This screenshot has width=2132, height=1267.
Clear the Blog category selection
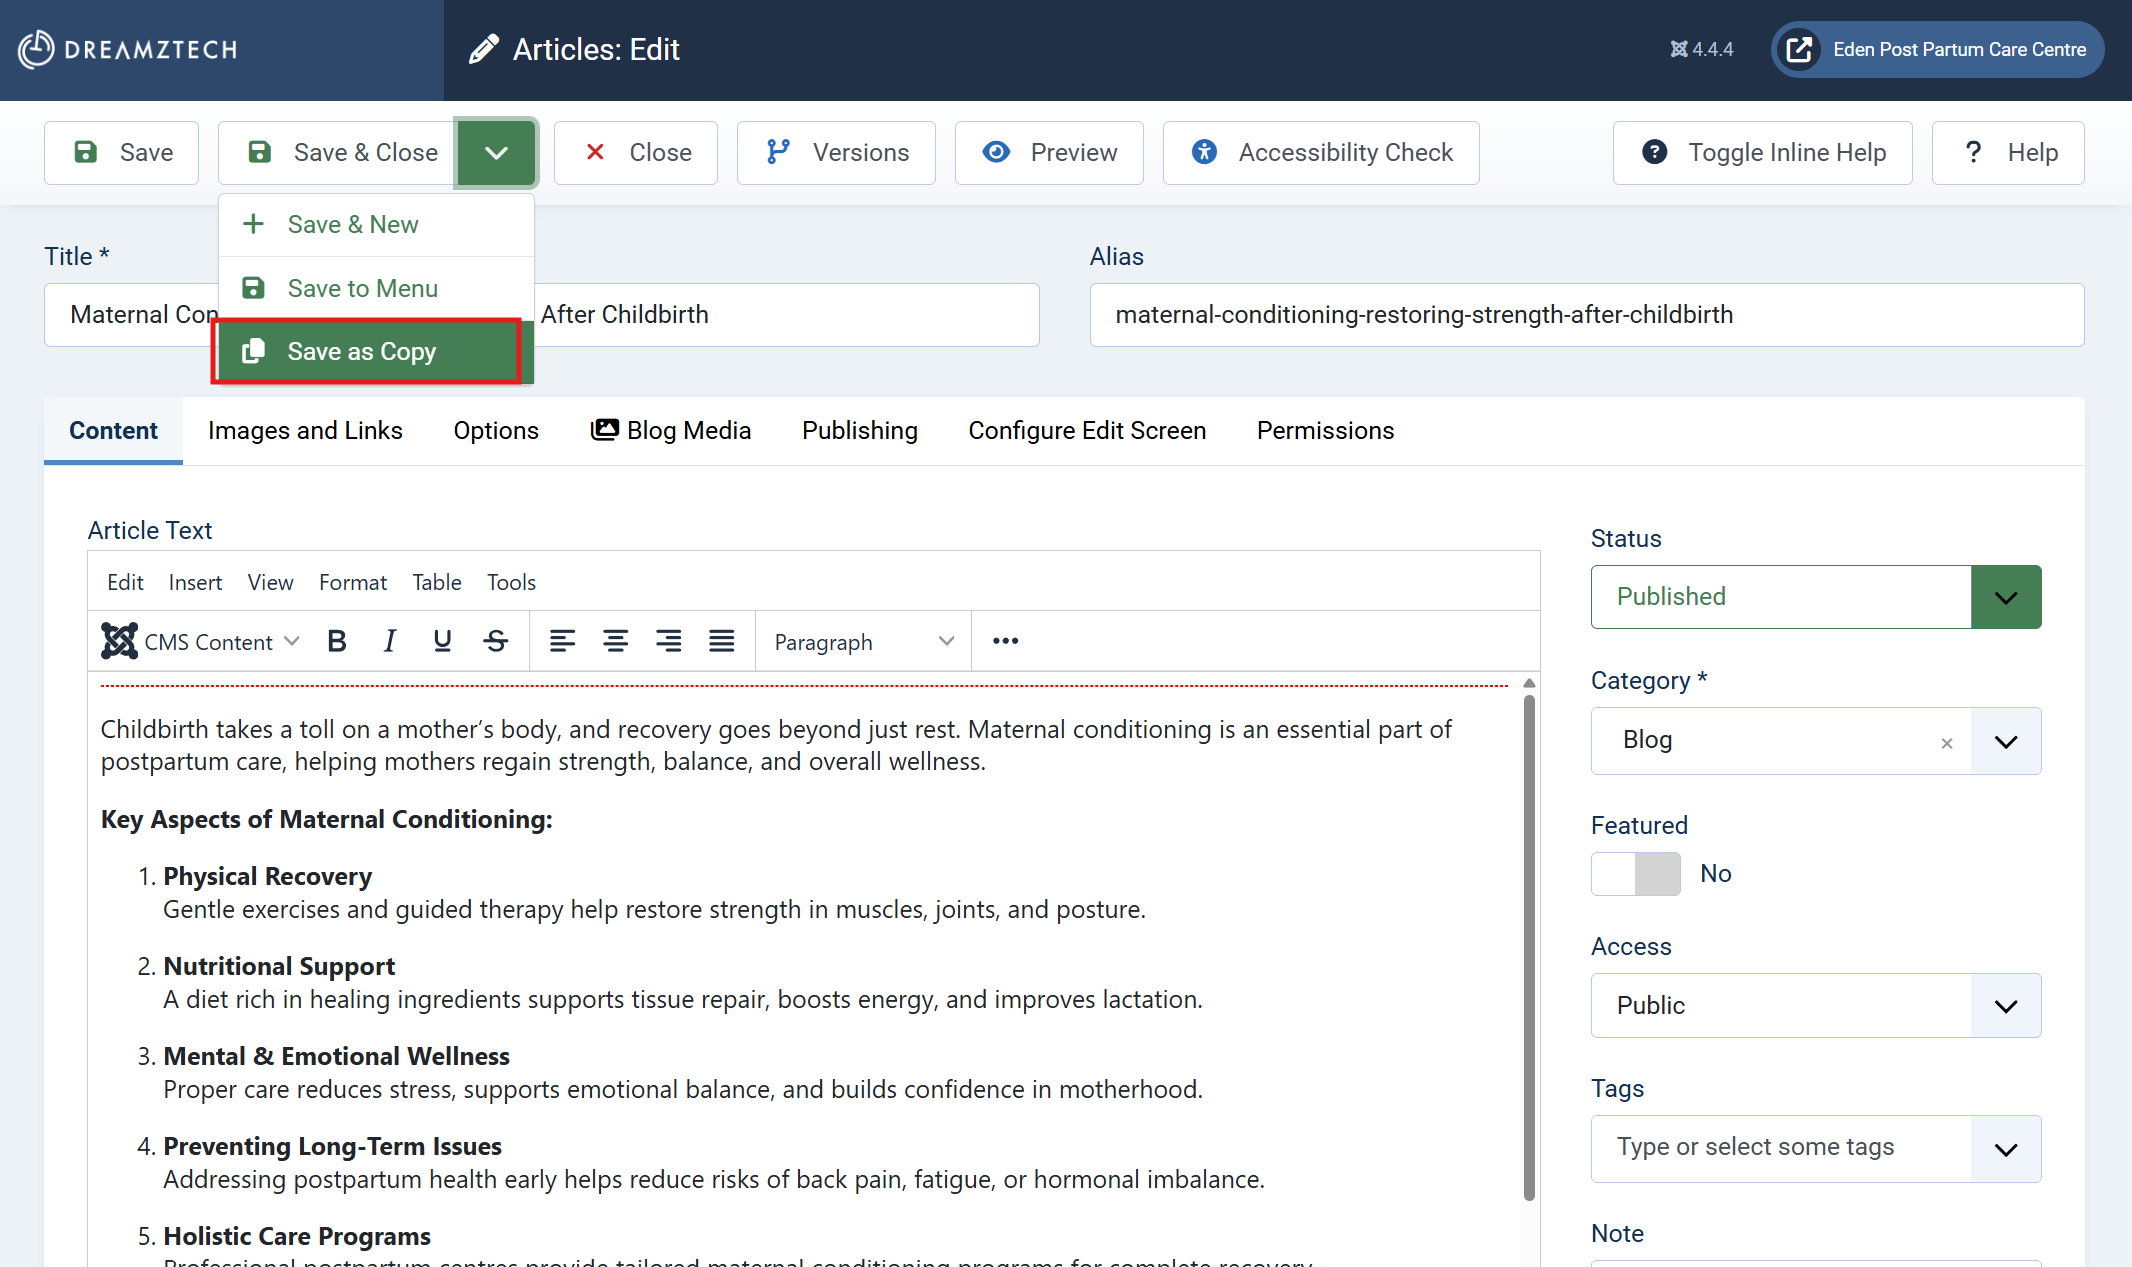1946,742
